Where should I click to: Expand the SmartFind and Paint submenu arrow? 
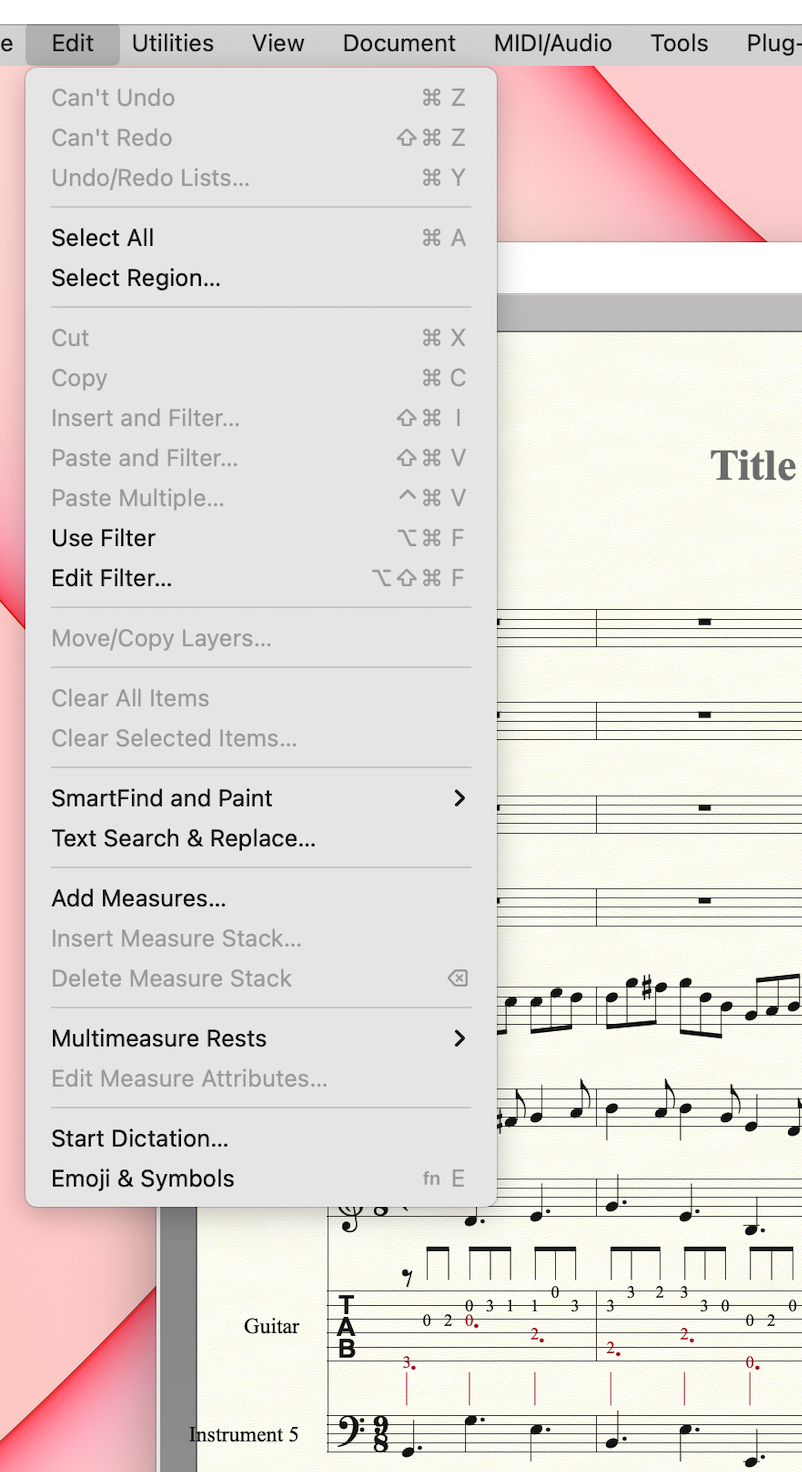(459, 798)
